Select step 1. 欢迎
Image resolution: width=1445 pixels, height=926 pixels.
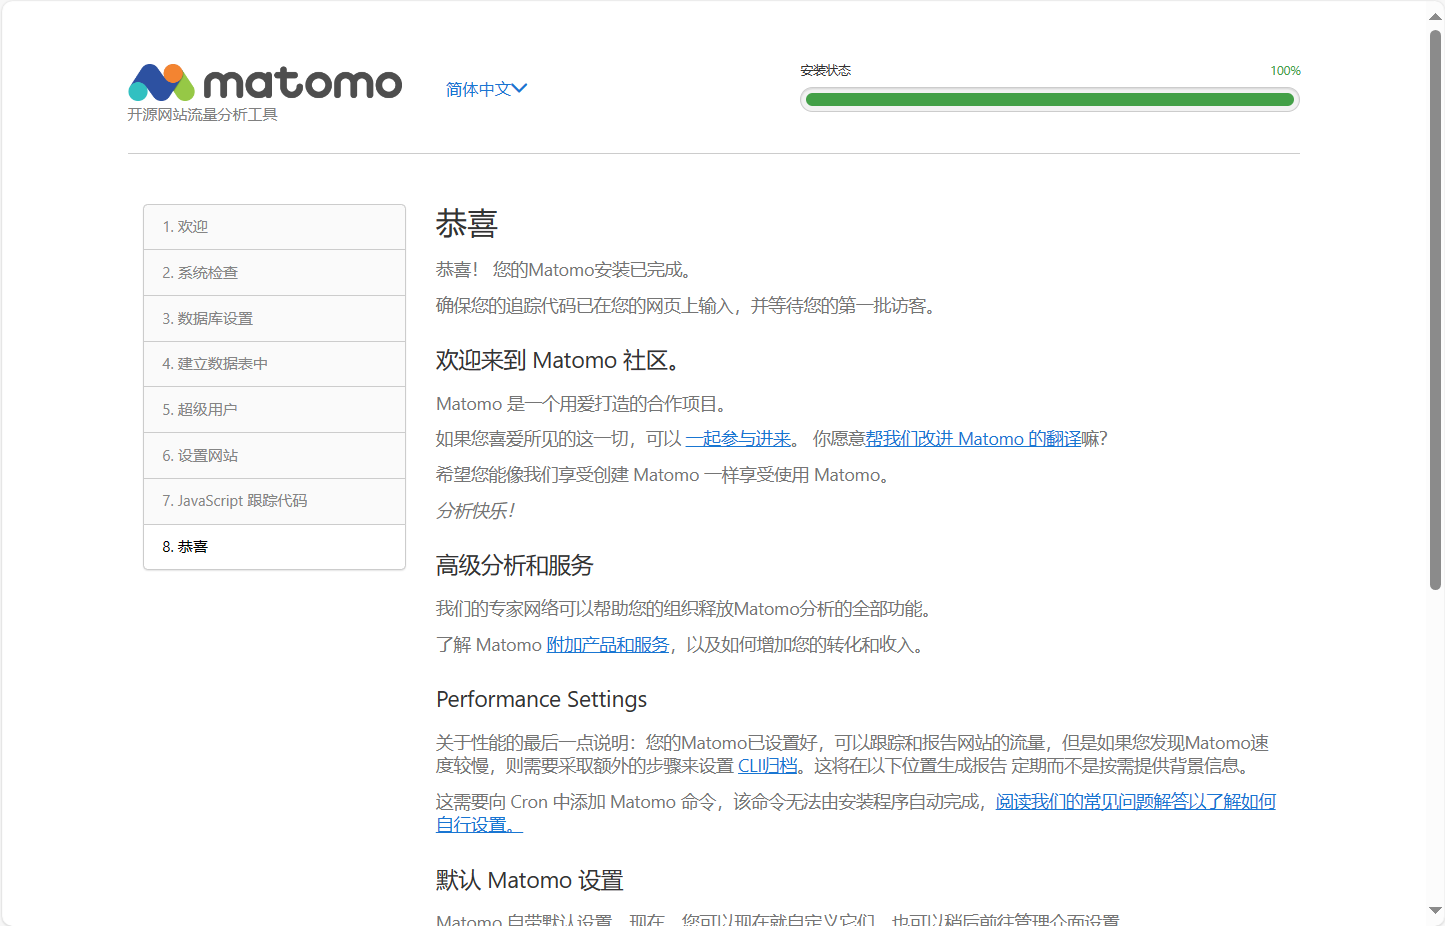pos(274,227)
